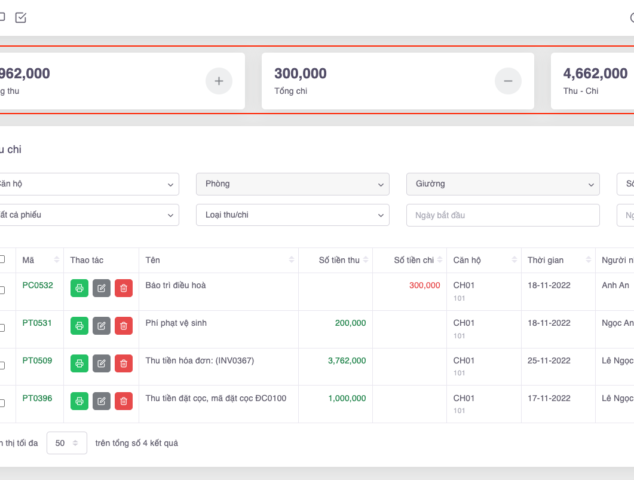
Task: Click the Ngày bắt đầu date field
Action: click(x=502, y=215)
